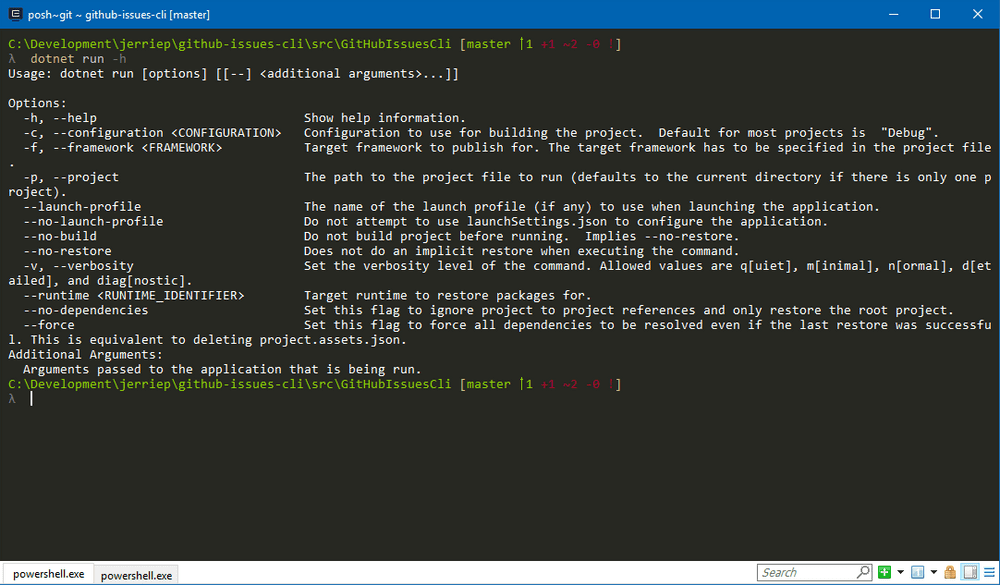The width and height of the screenshot is (1000, 585).
Task: Click the '--force' option text
Action: (48, 325)
